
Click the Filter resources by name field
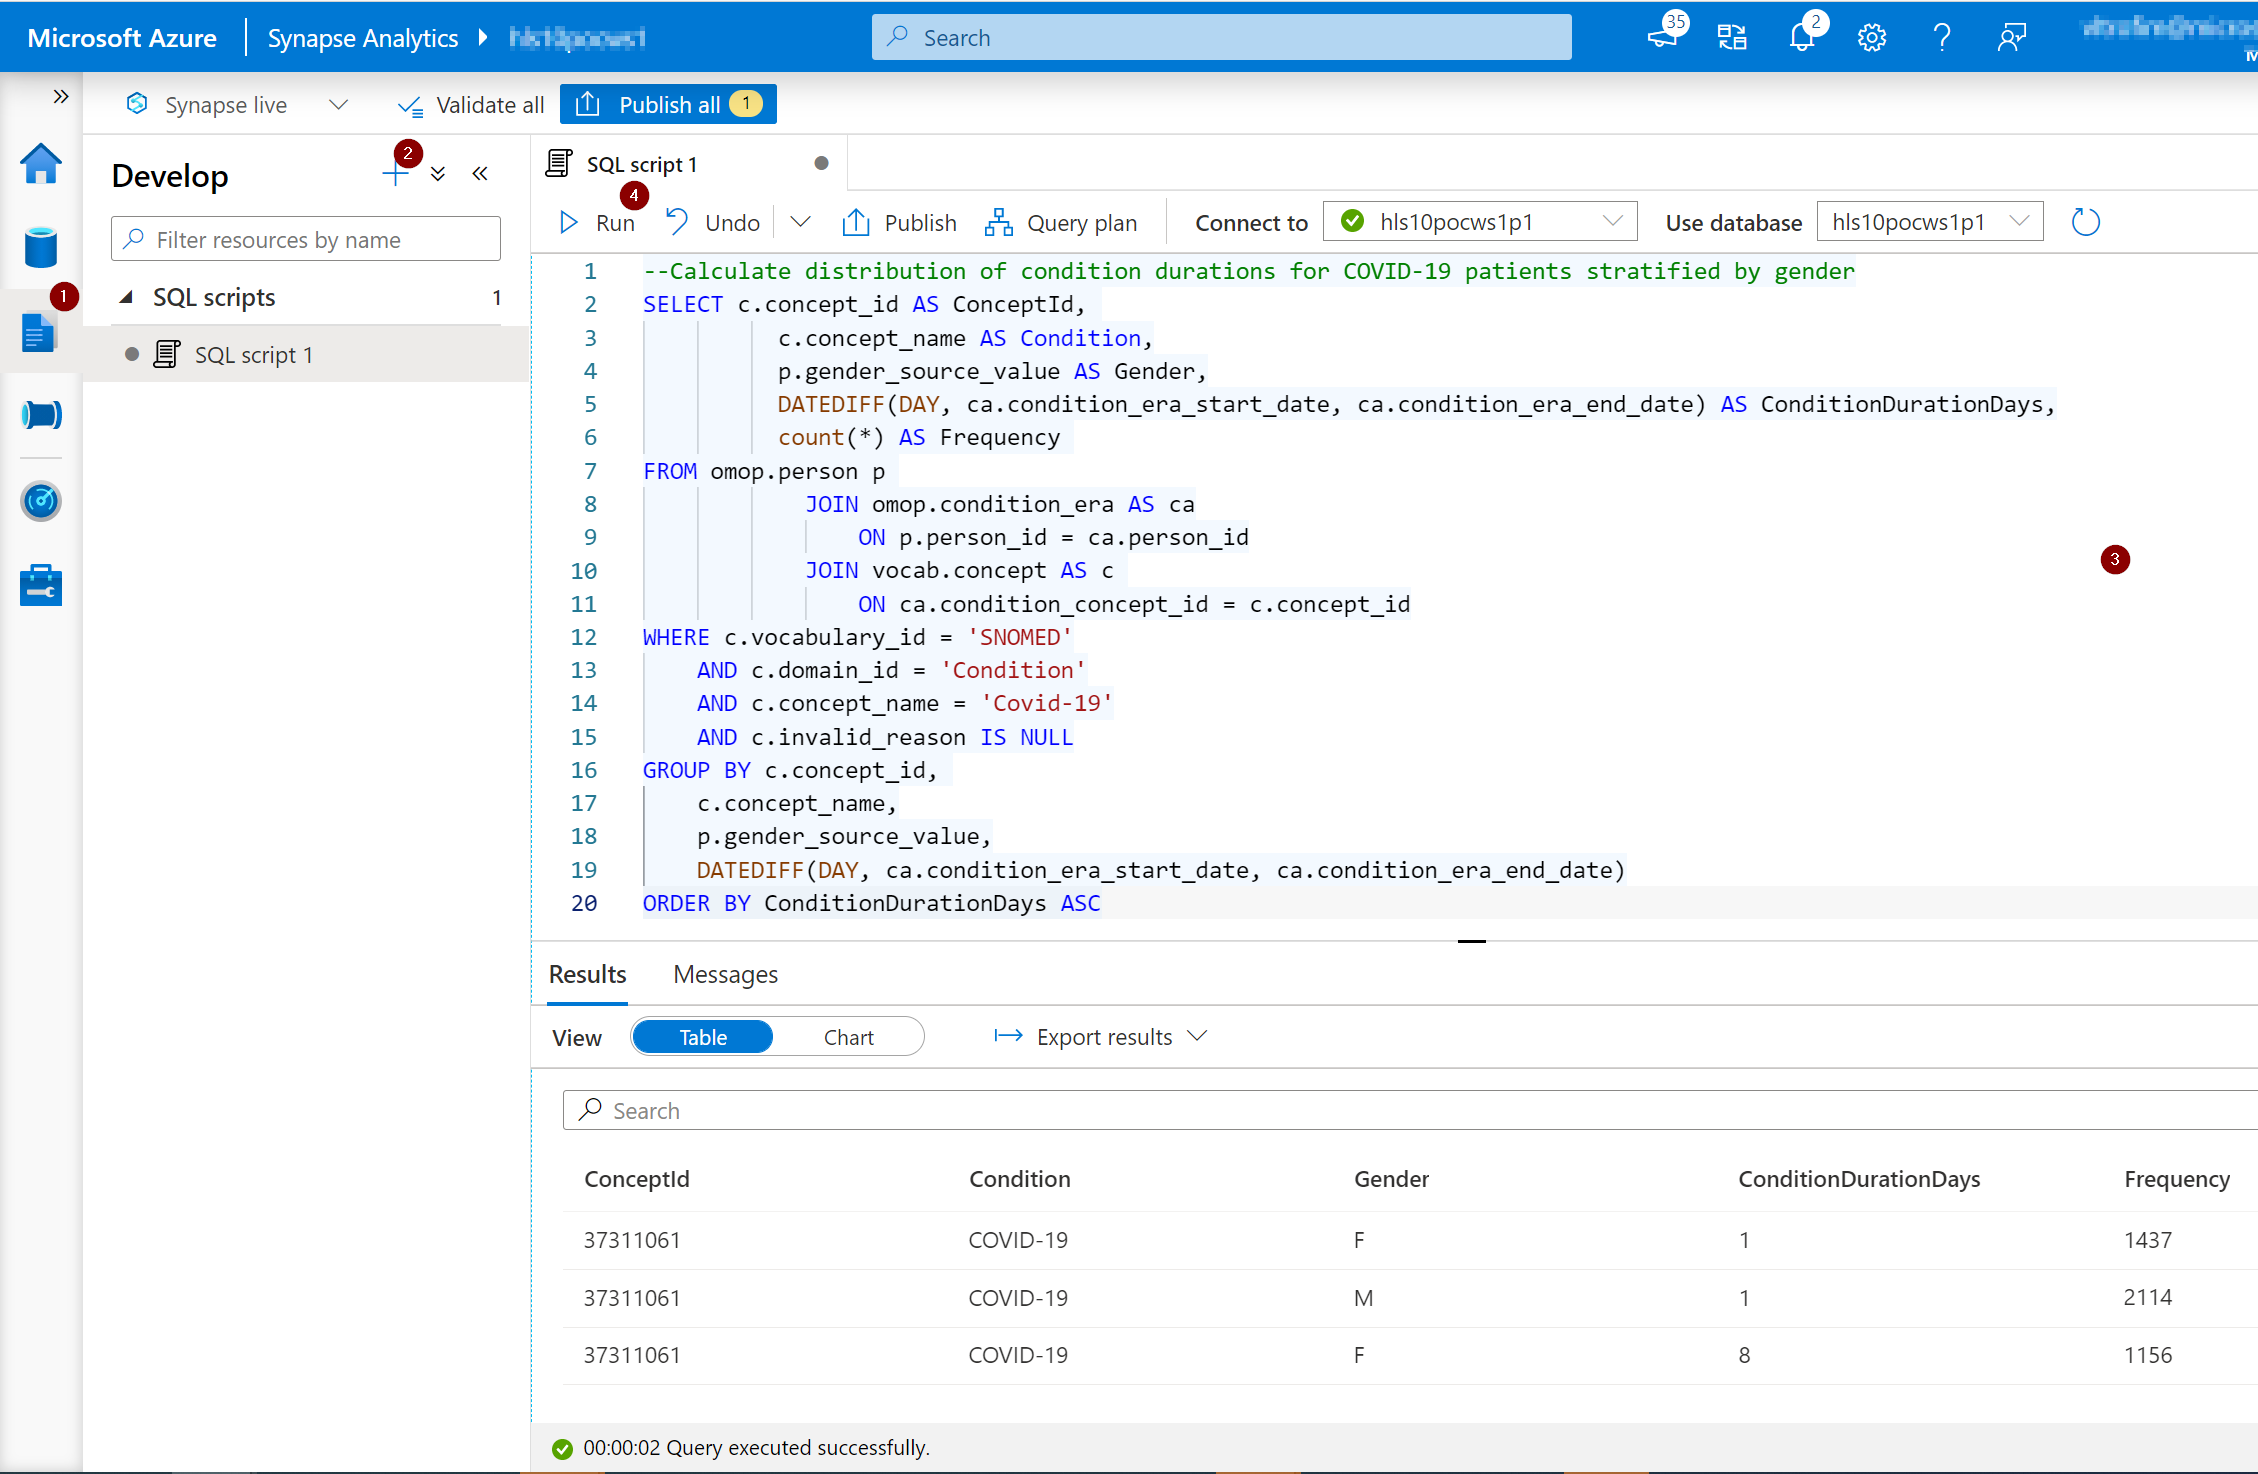[306, 240]
